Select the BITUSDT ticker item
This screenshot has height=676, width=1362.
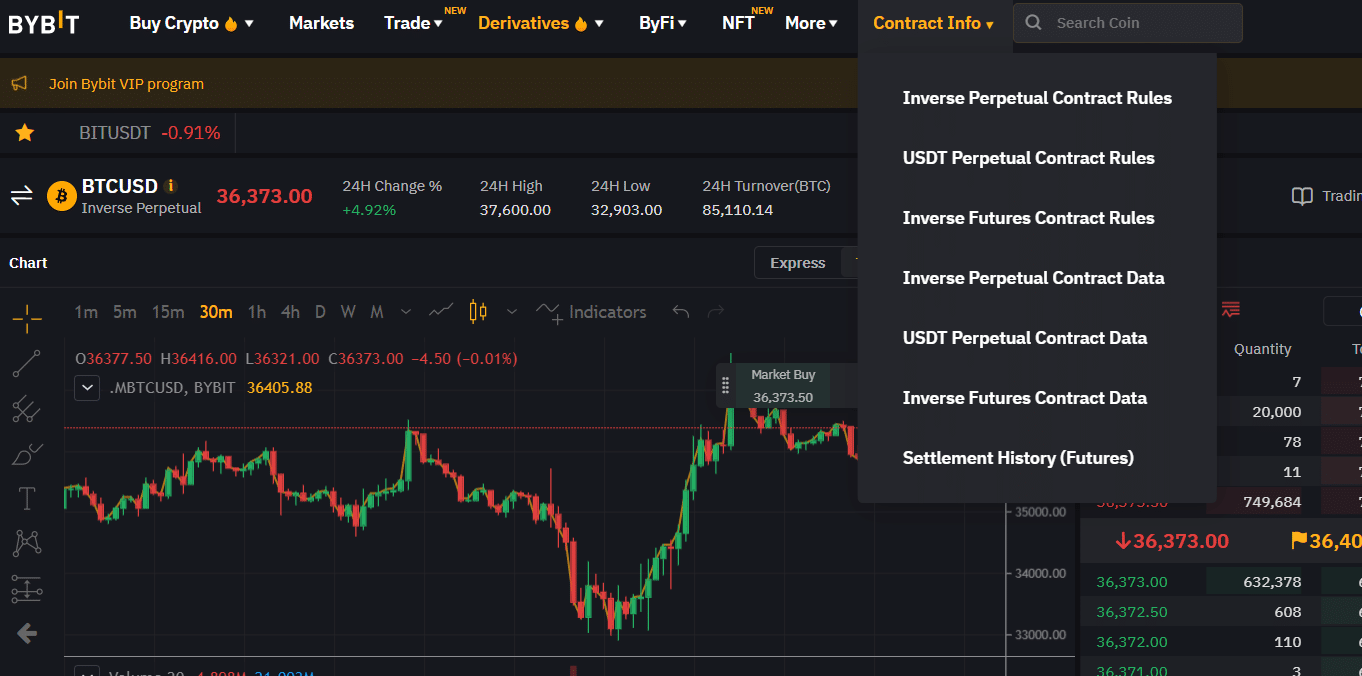pos(150,133)
